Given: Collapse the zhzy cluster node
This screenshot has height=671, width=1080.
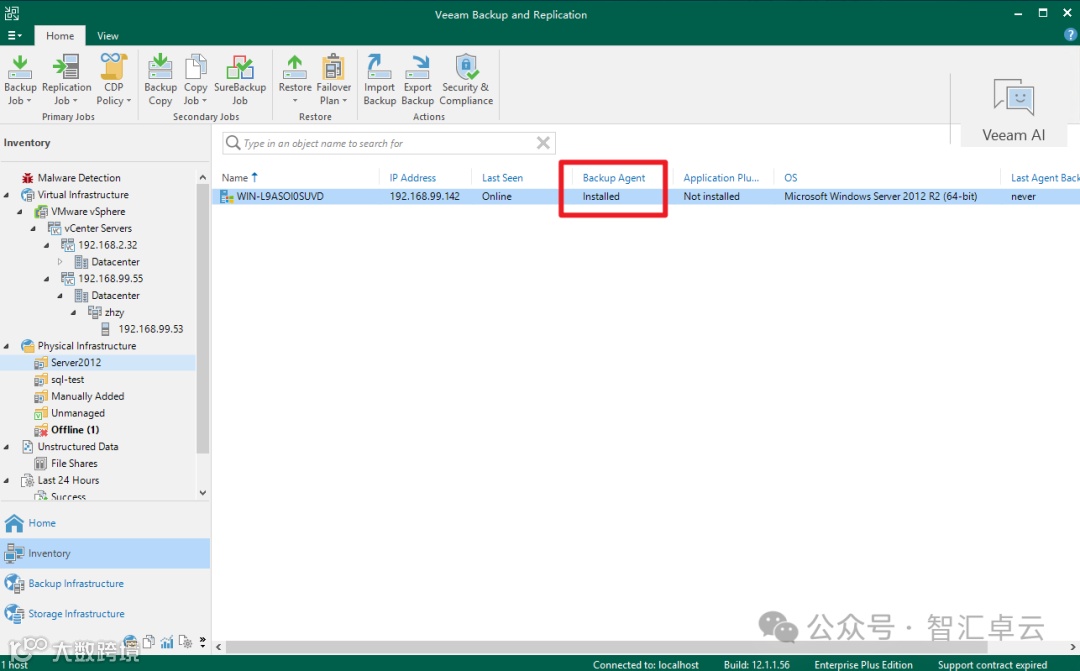Looking at the screenshot, I should [74, 312].
